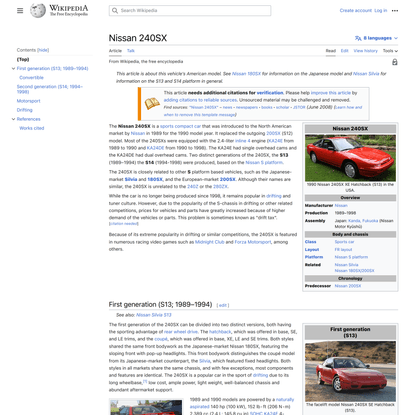Open the 'FR layout' infobox link
415x415 pixels.
343,250
